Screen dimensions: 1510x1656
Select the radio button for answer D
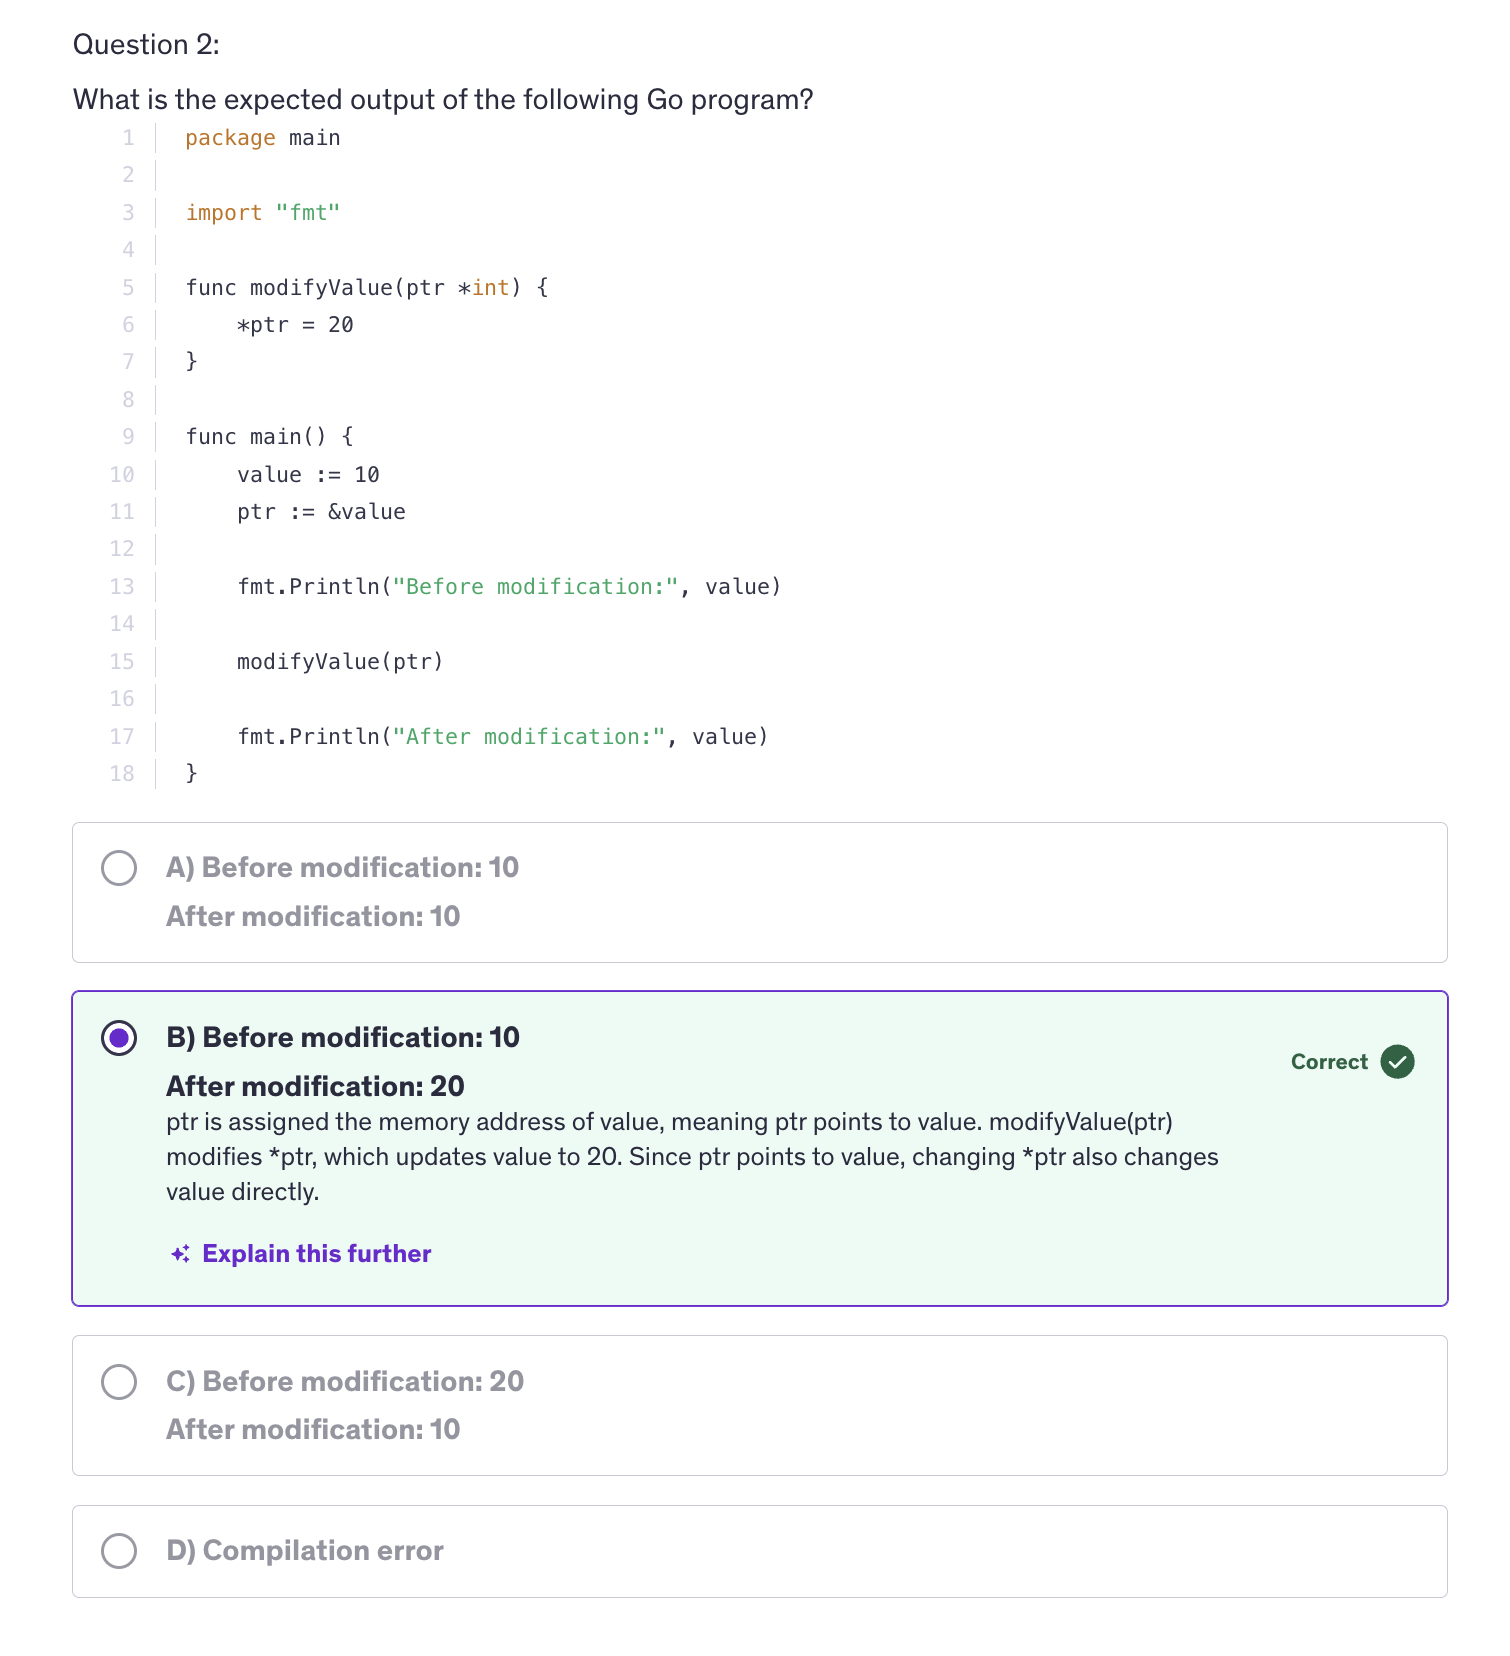(x=119, y=1550)
